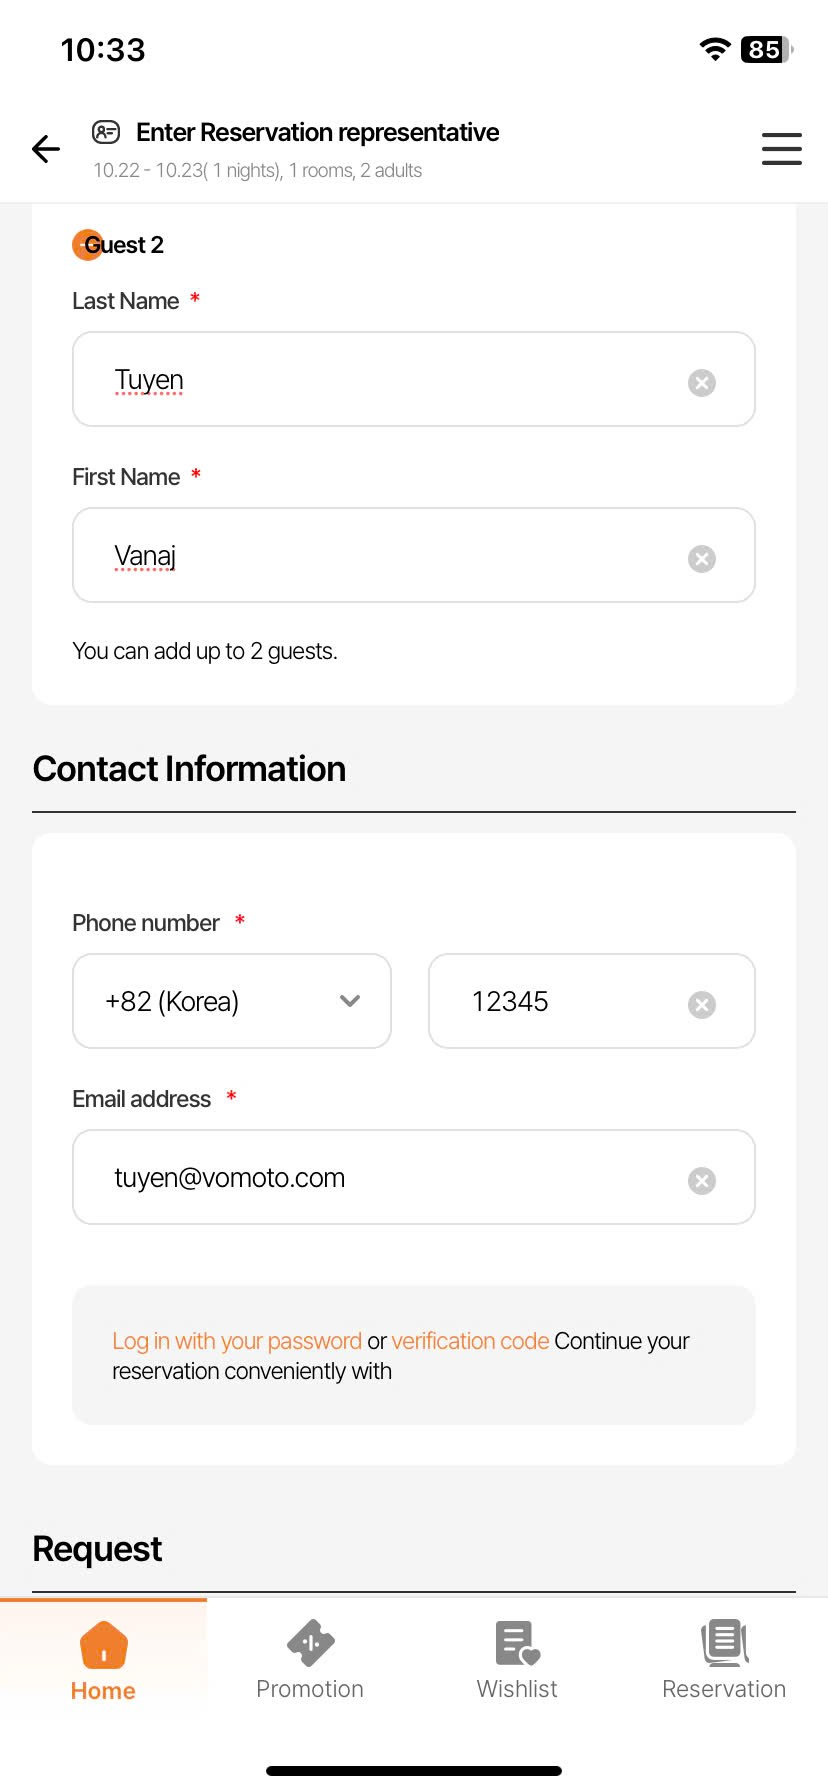Open the Wishlist tab
This screenshot has height=1792, width=828.
pos(517,1660)
